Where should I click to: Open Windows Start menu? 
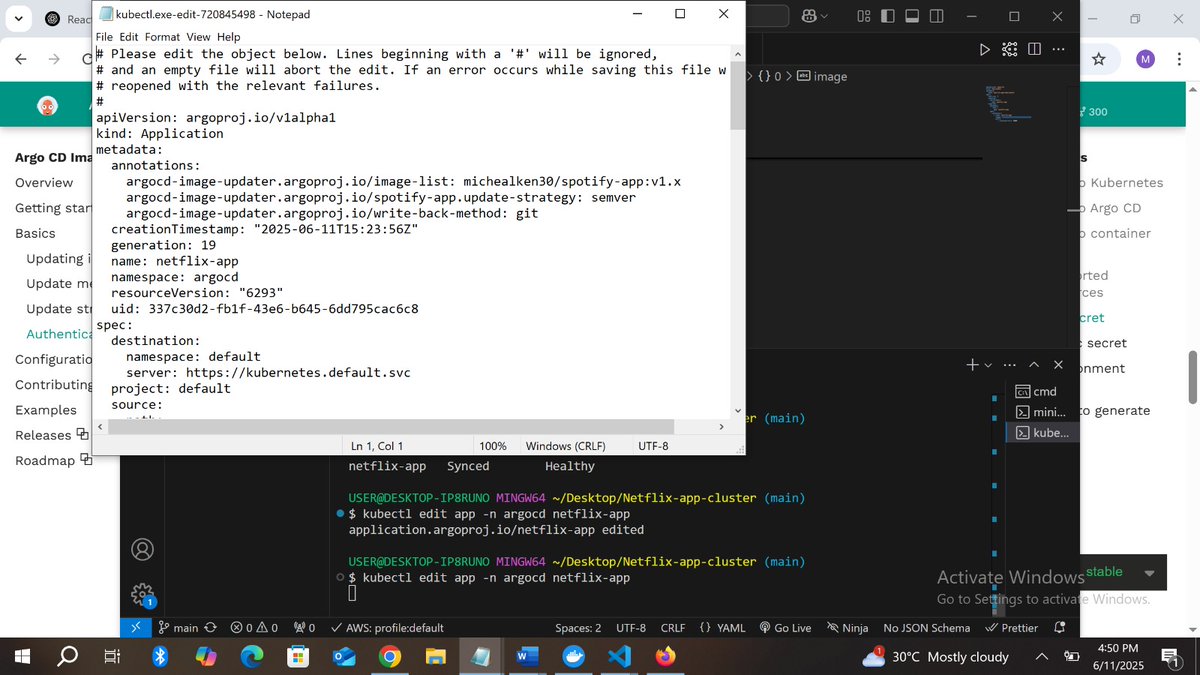pos(22,657)
